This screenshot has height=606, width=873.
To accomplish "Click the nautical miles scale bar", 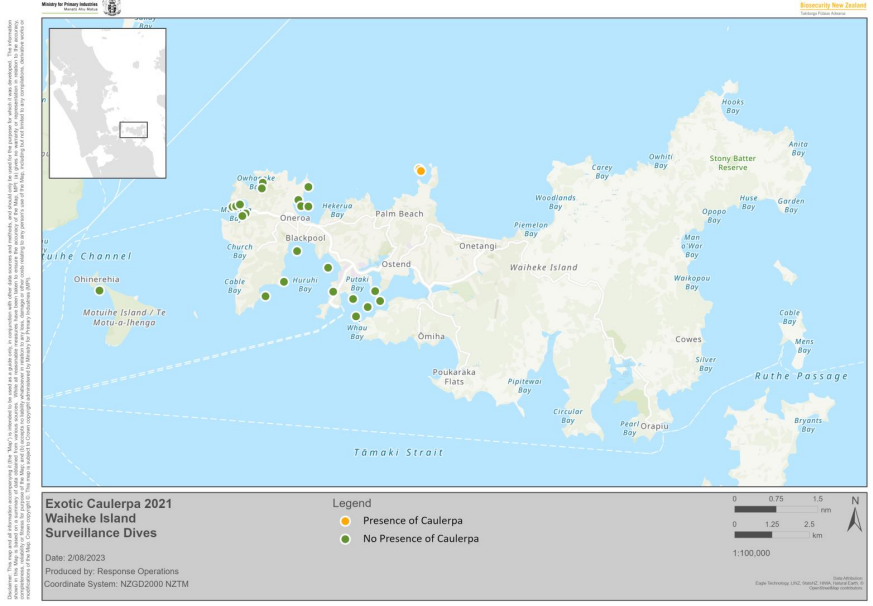I will click(x=776, y=509).
